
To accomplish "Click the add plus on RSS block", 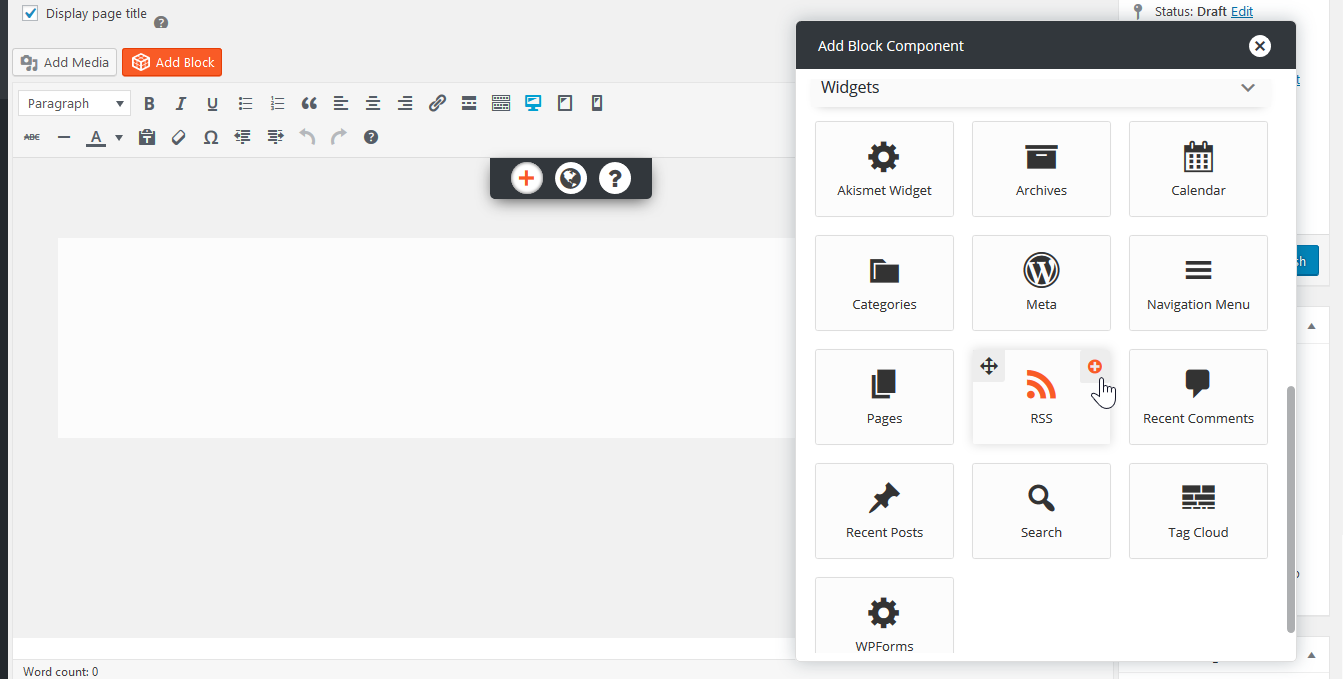I will tap(1095, 366).
